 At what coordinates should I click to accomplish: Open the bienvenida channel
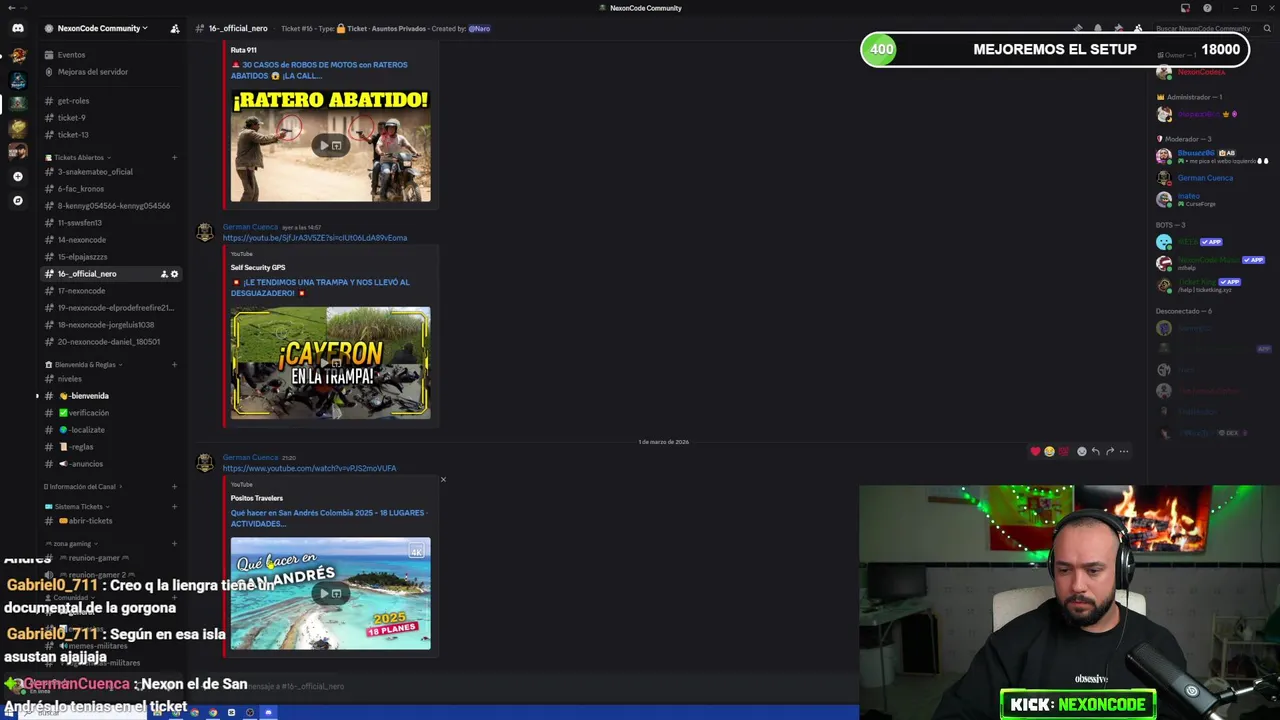(83, 396)
